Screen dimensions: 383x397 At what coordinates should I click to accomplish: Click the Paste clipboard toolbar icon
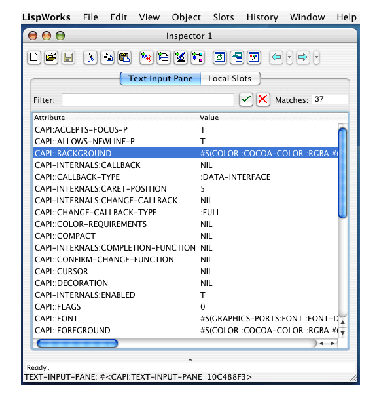[124, 58]
